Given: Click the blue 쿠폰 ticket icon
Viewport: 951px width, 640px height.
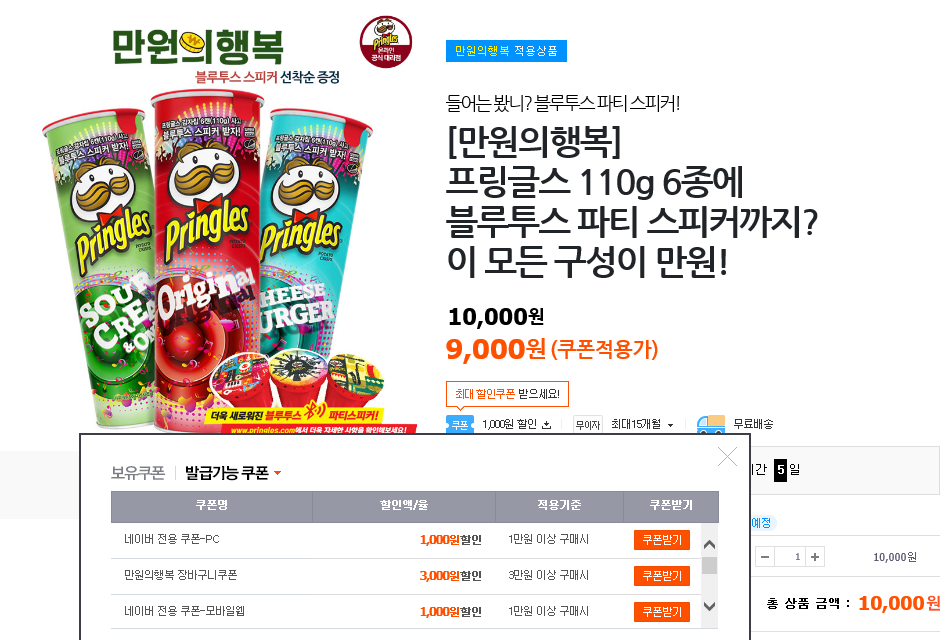Looking at the screenshot, I should 460,424.
